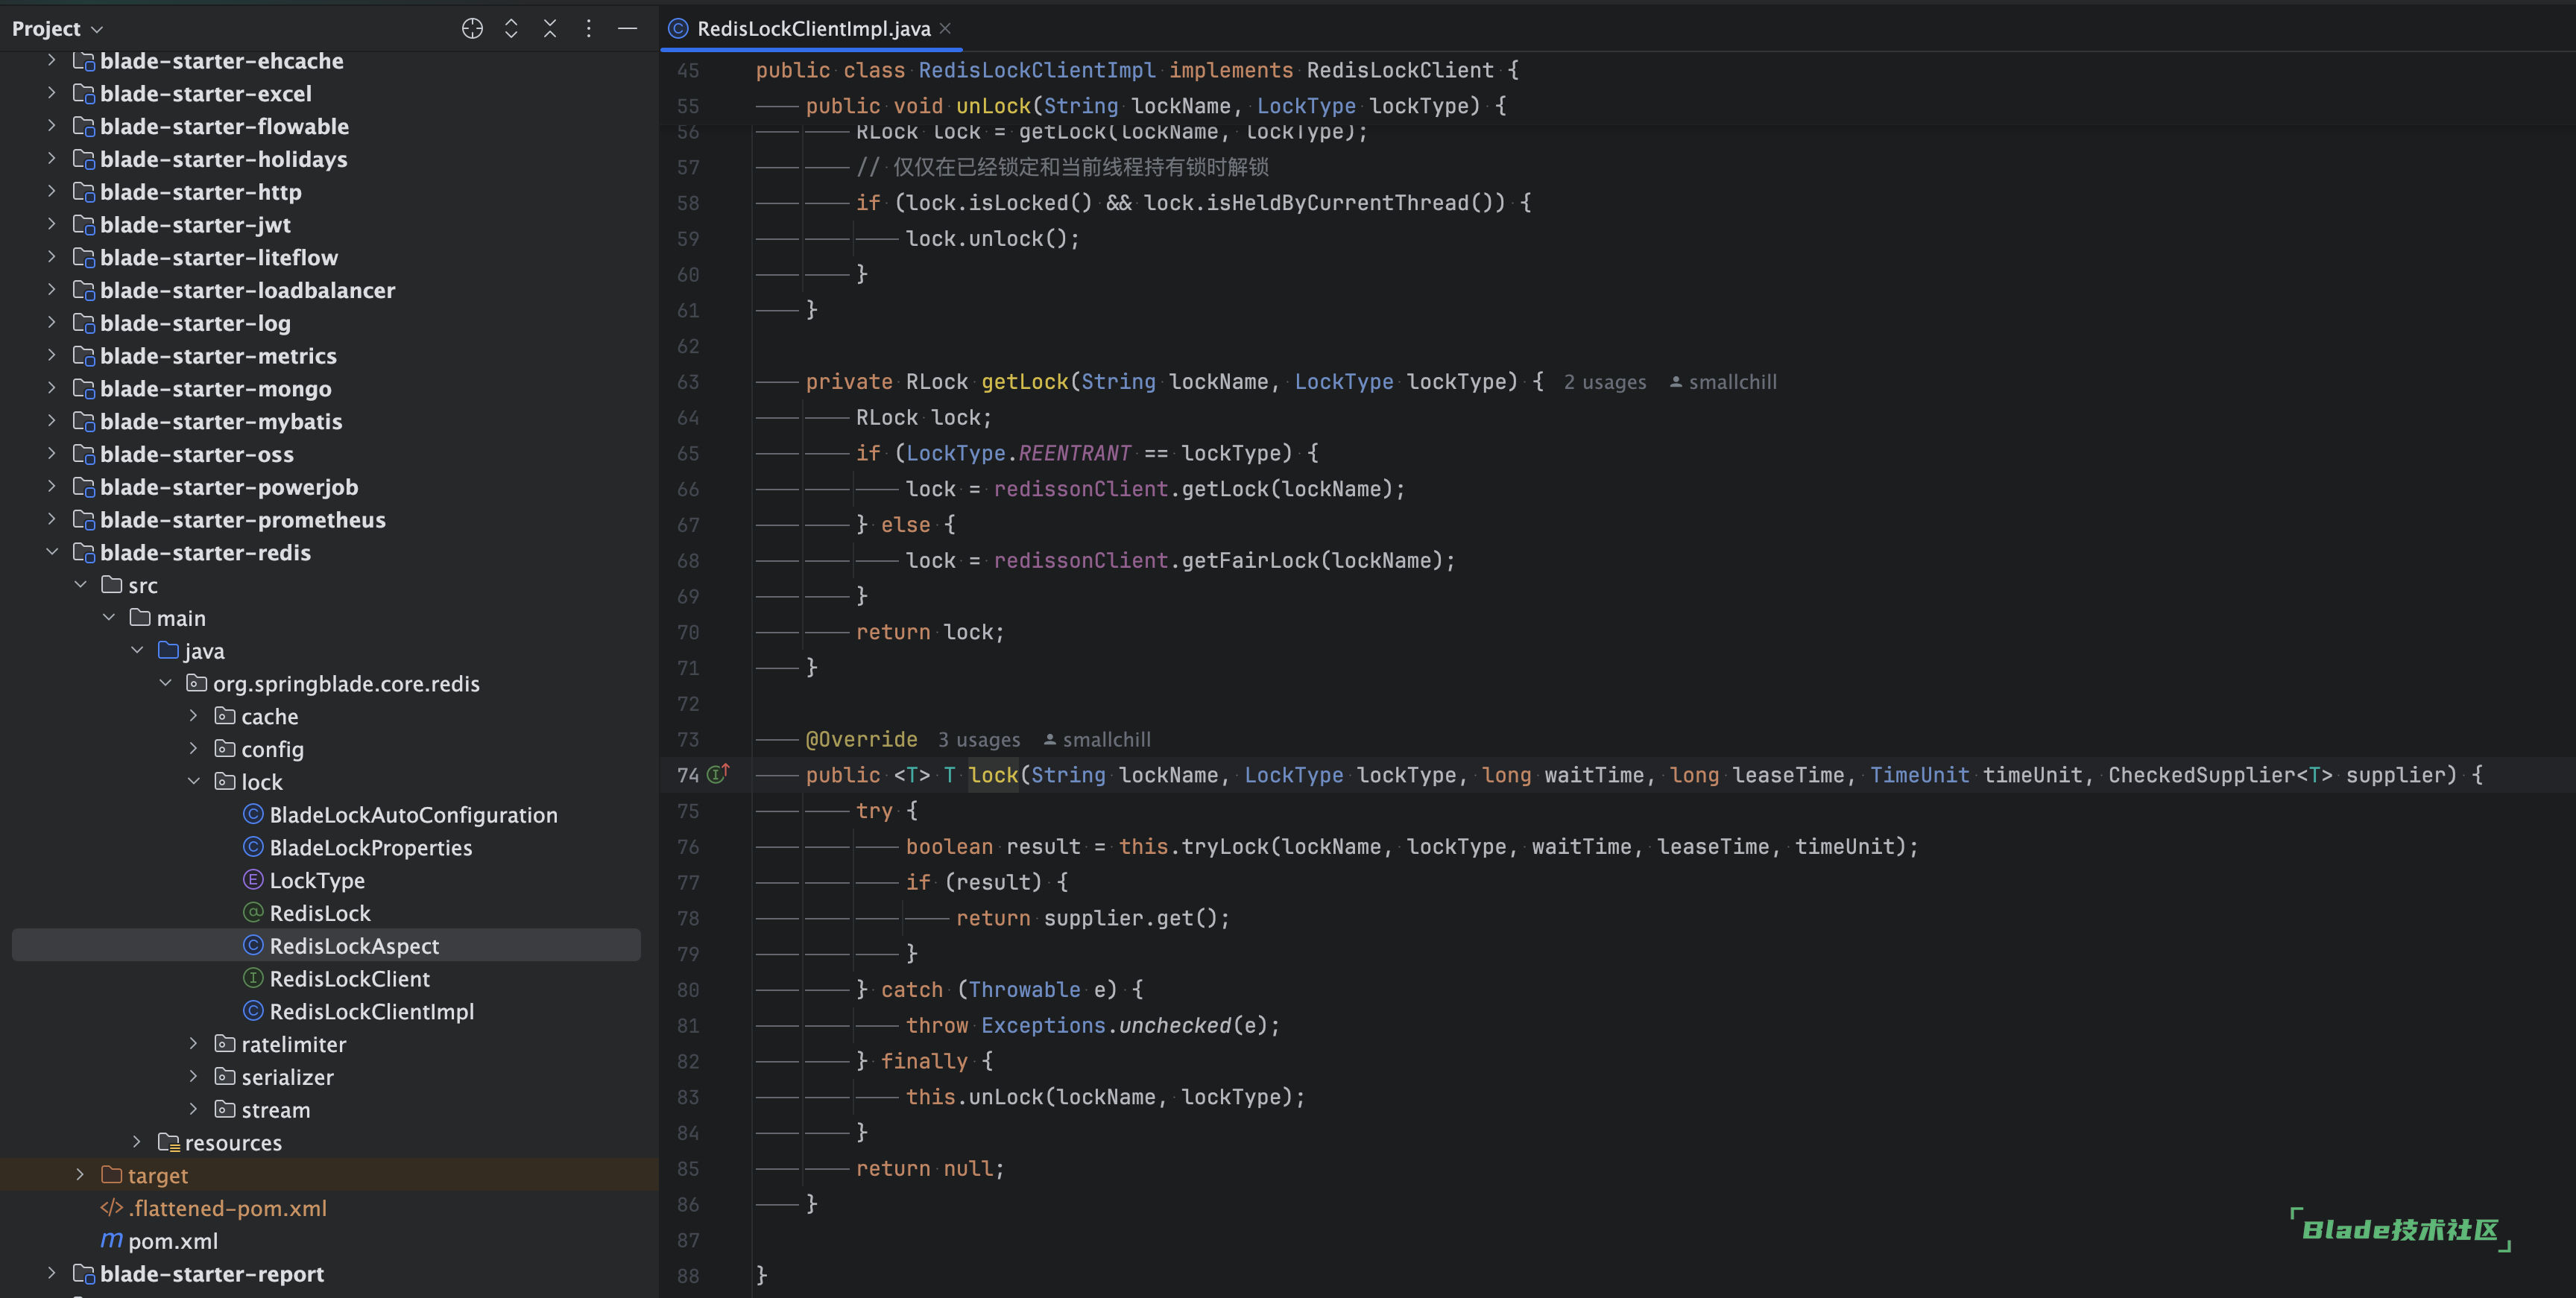The height and width of the screenshot is (1298, 2576).
Task: Click the @Override annotation on line 73
Action: pyautogui.click(x=861, y=739)
